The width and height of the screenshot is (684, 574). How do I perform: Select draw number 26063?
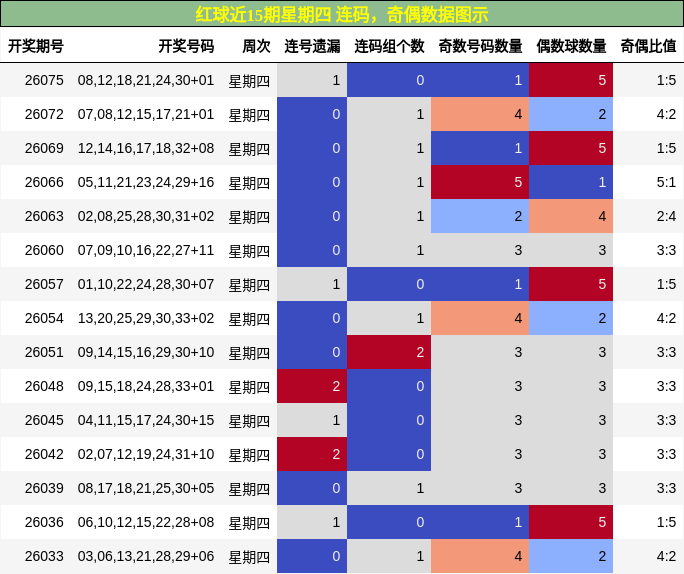click(44, 216)
